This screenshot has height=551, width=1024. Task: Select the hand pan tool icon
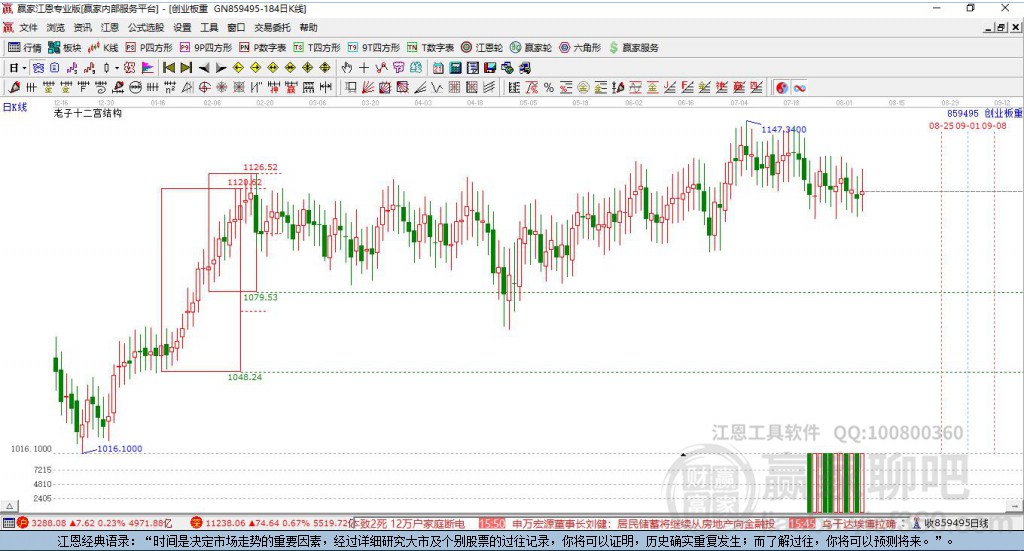point(347,68)
